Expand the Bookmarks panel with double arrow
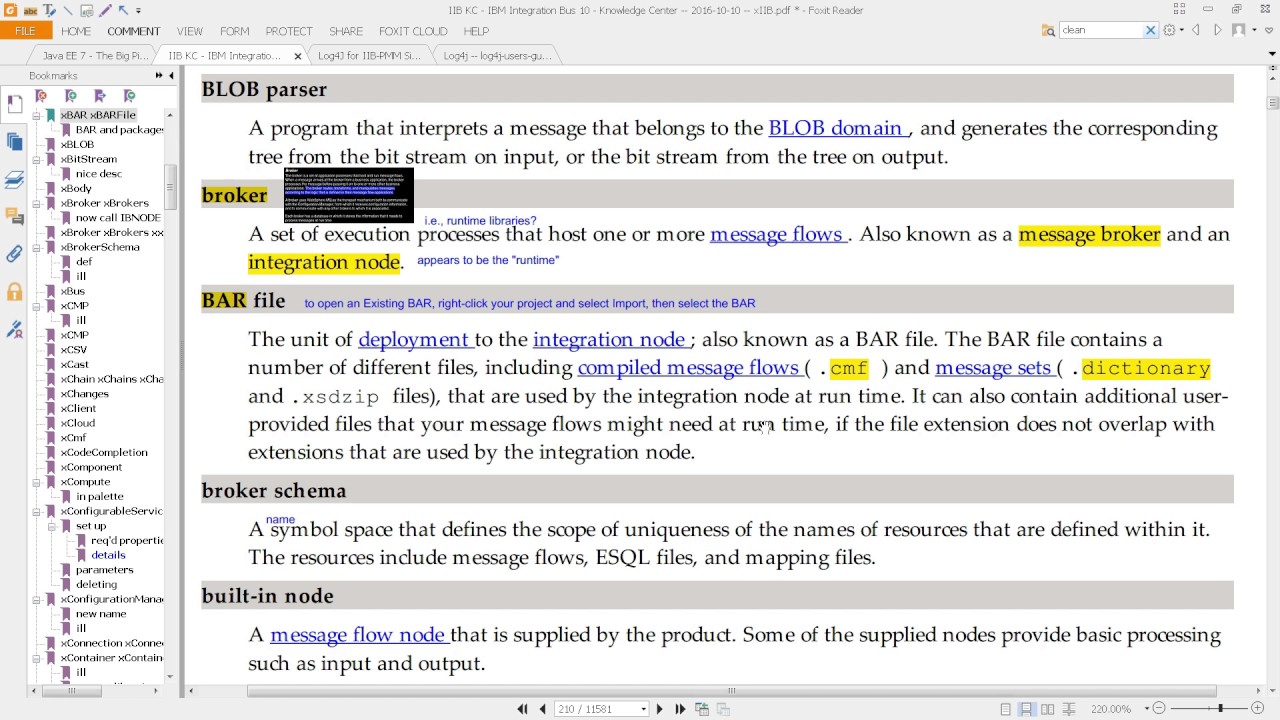This screenshot has width=1280, height=720. [x=158, y=76]
